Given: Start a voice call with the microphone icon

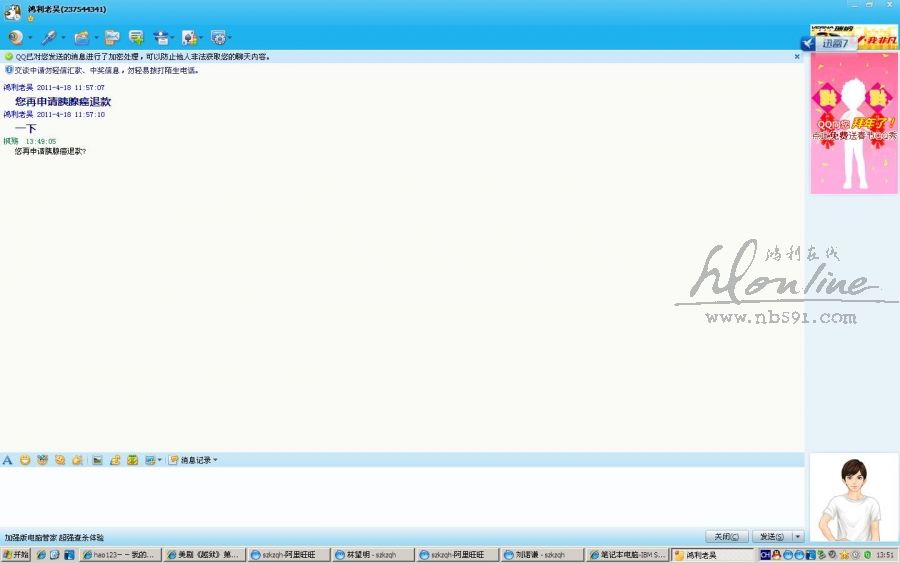Looking at the screenshot, I should point(48,37).
